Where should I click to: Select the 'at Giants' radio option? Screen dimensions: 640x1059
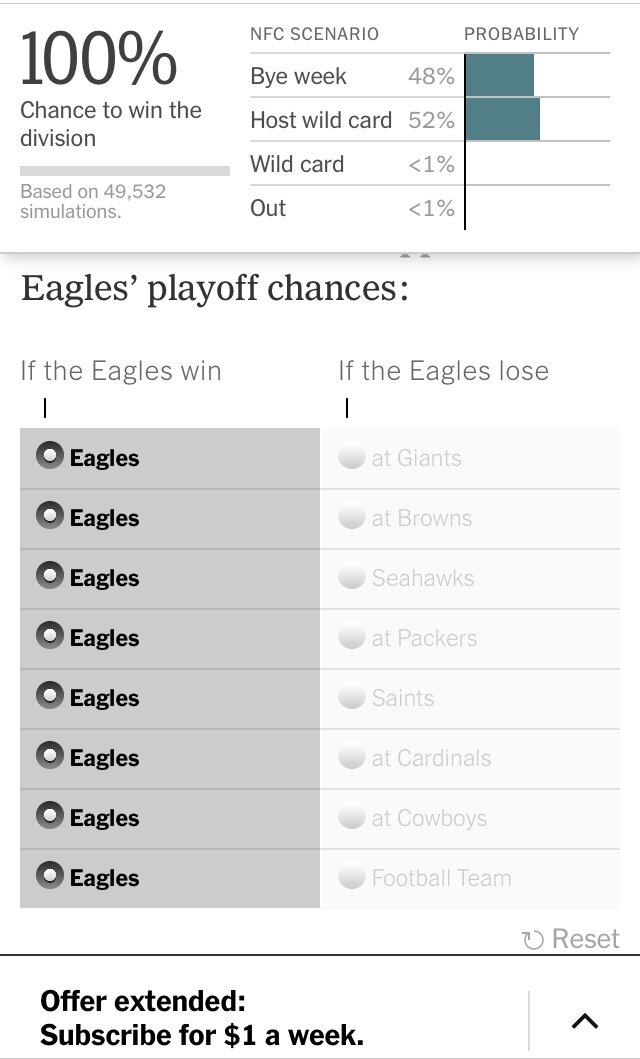[x=351, y=458]
